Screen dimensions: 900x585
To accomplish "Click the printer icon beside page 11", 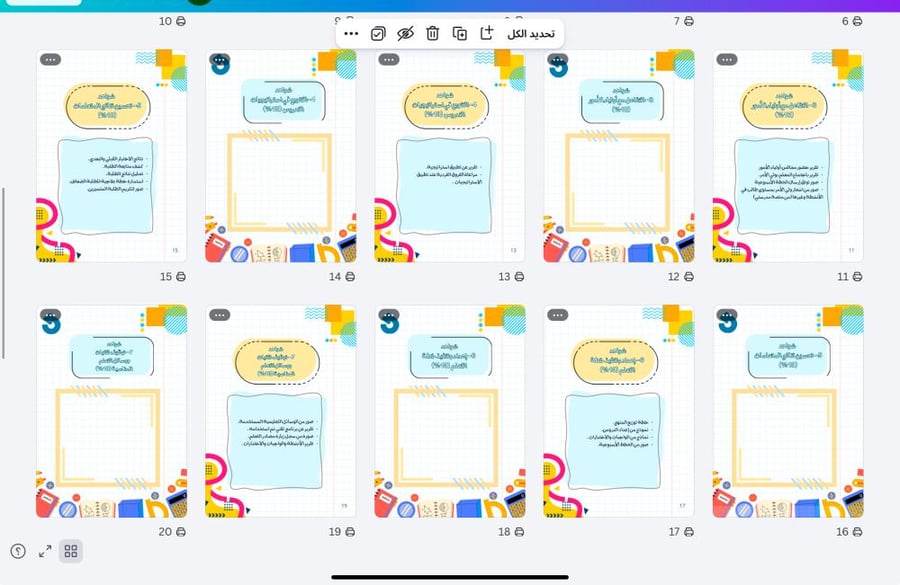I will tap(858, 277).
